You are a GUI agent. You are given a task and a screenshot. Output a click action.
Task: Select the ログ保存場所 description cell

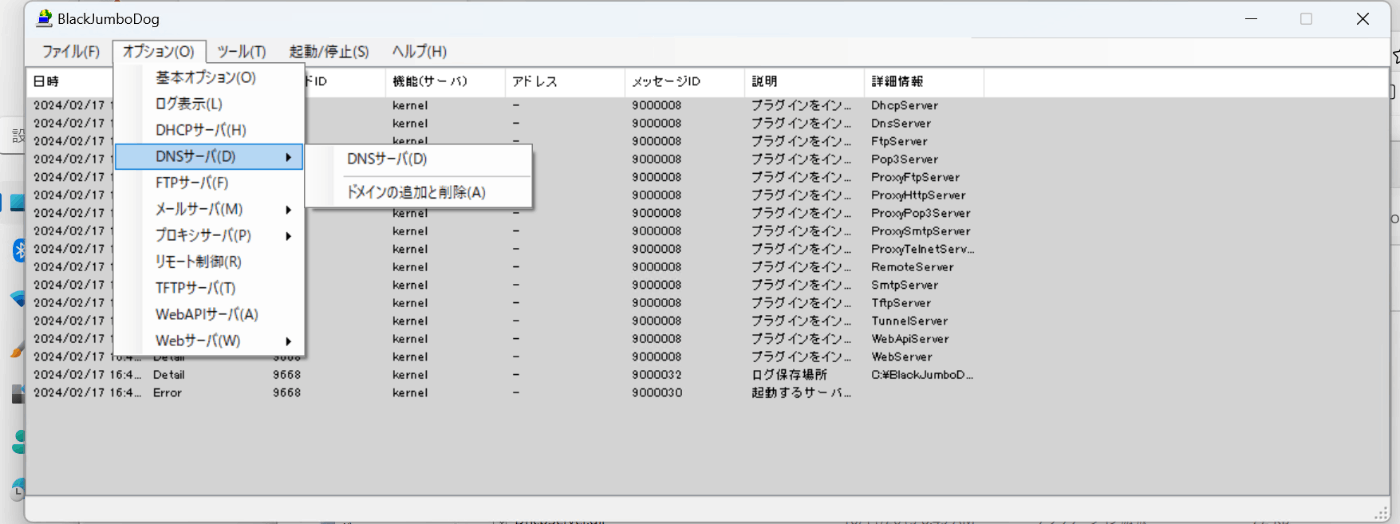tap(789, 375)
